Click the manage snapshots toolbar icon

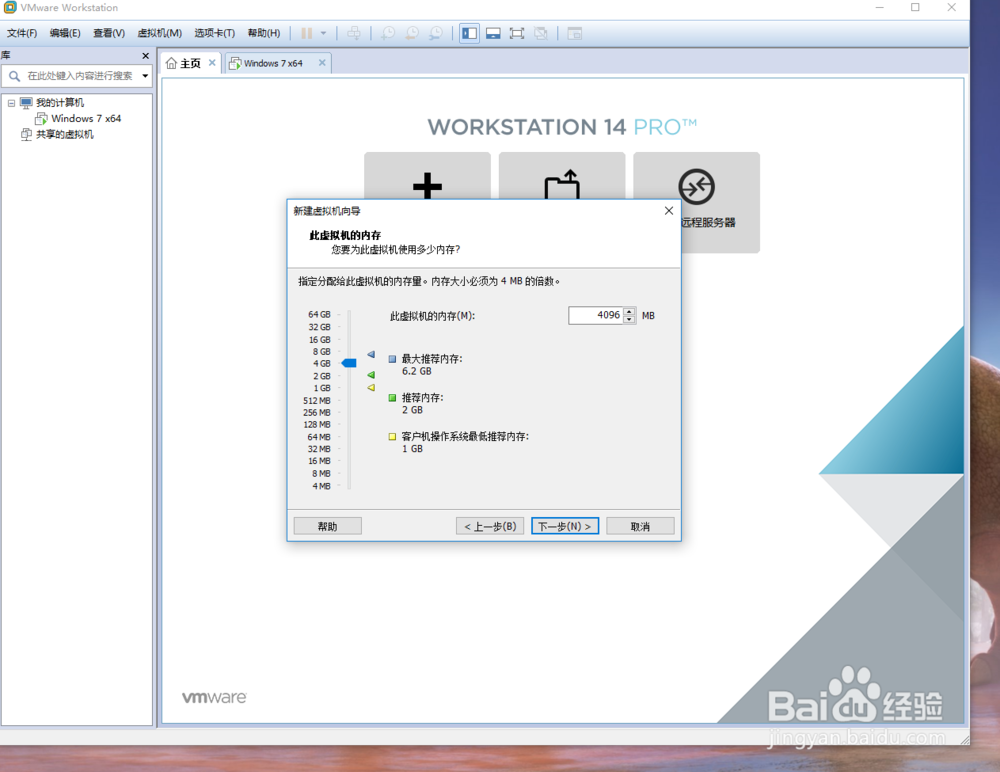tap(436, 33)
